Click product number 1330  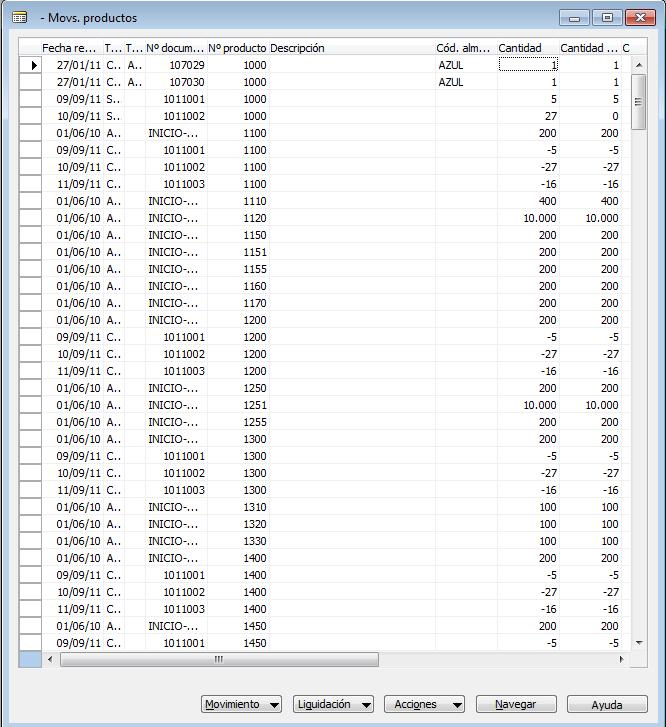coord(255,541)
